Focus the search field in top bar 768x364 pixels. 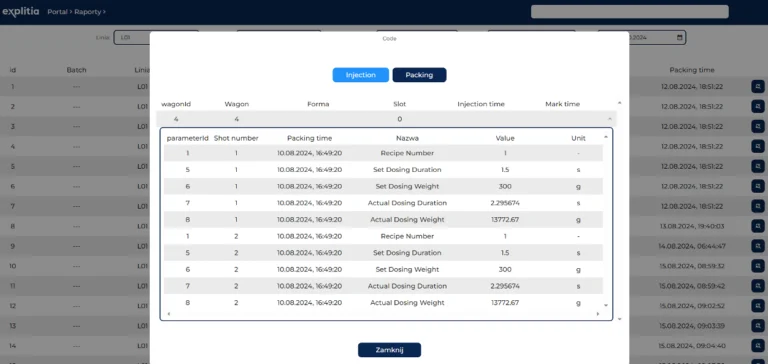[x=630, y=12]
